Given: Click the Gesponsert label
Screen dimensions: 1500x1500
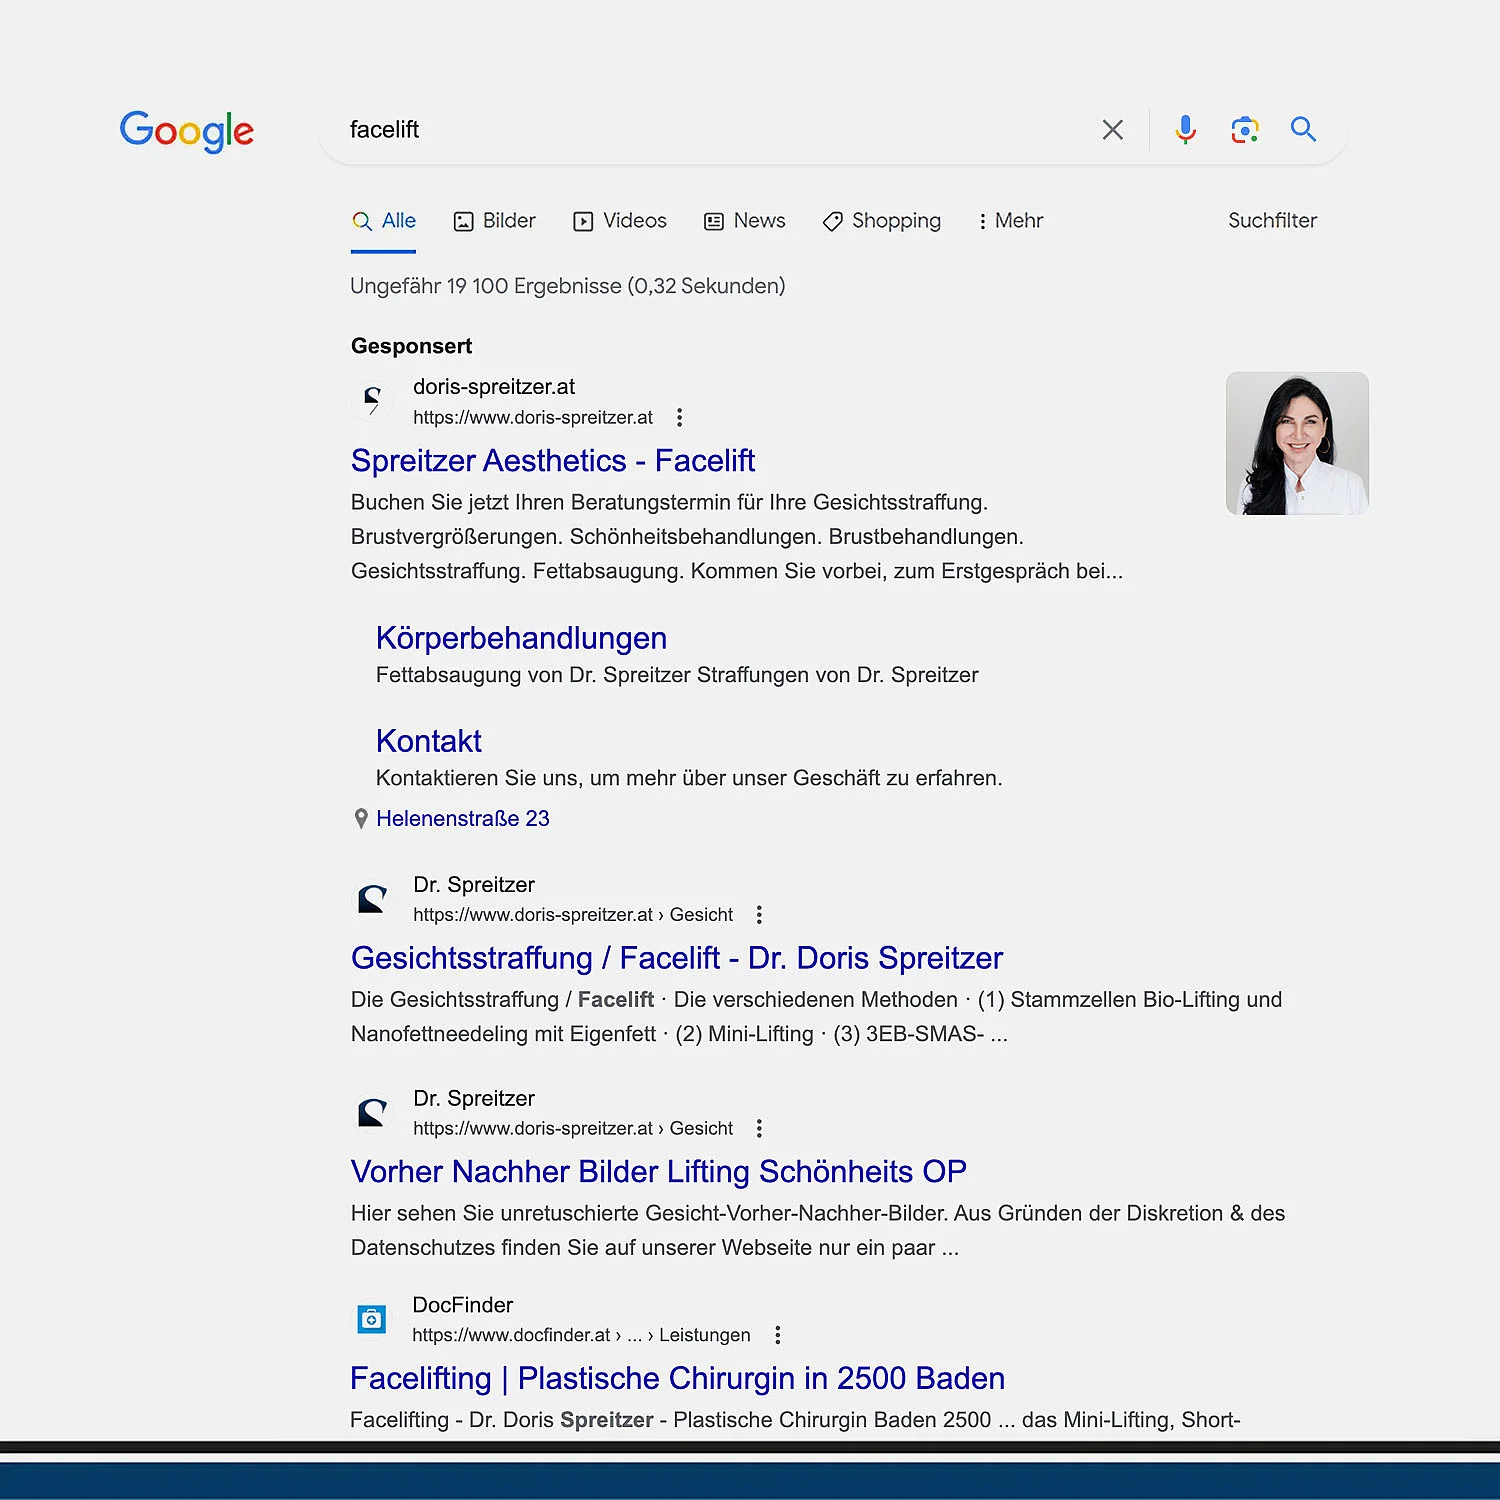Looking at the screenshot, I should 411,346.
